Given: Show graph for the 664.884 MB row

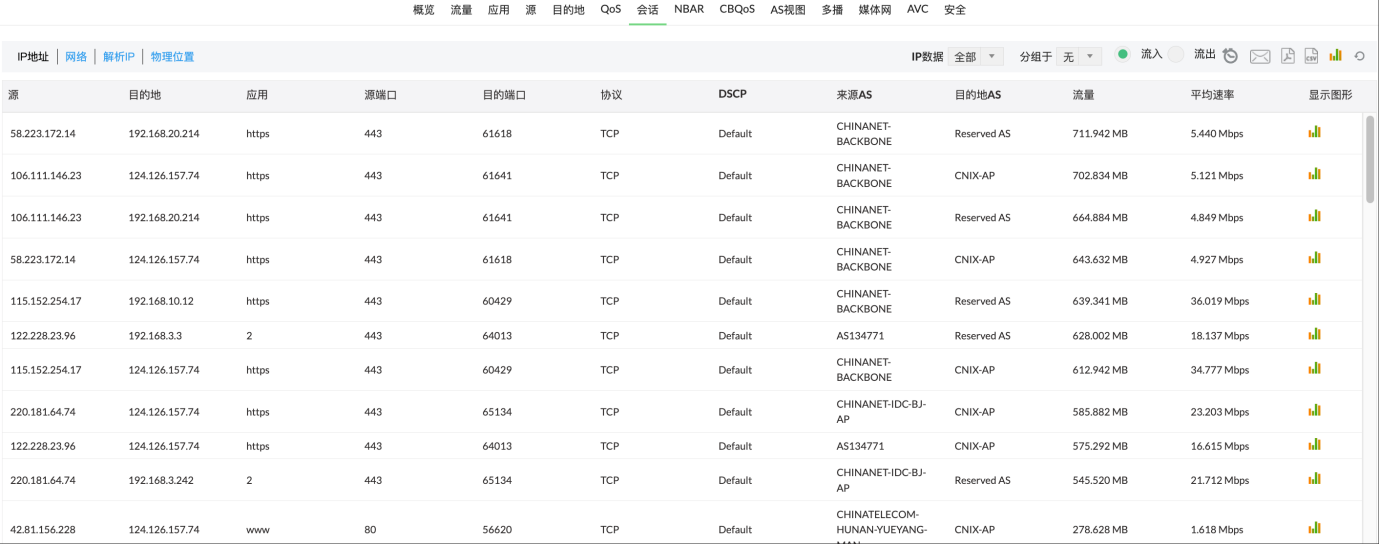Looking at the screenshot, I should [1315, 215].
